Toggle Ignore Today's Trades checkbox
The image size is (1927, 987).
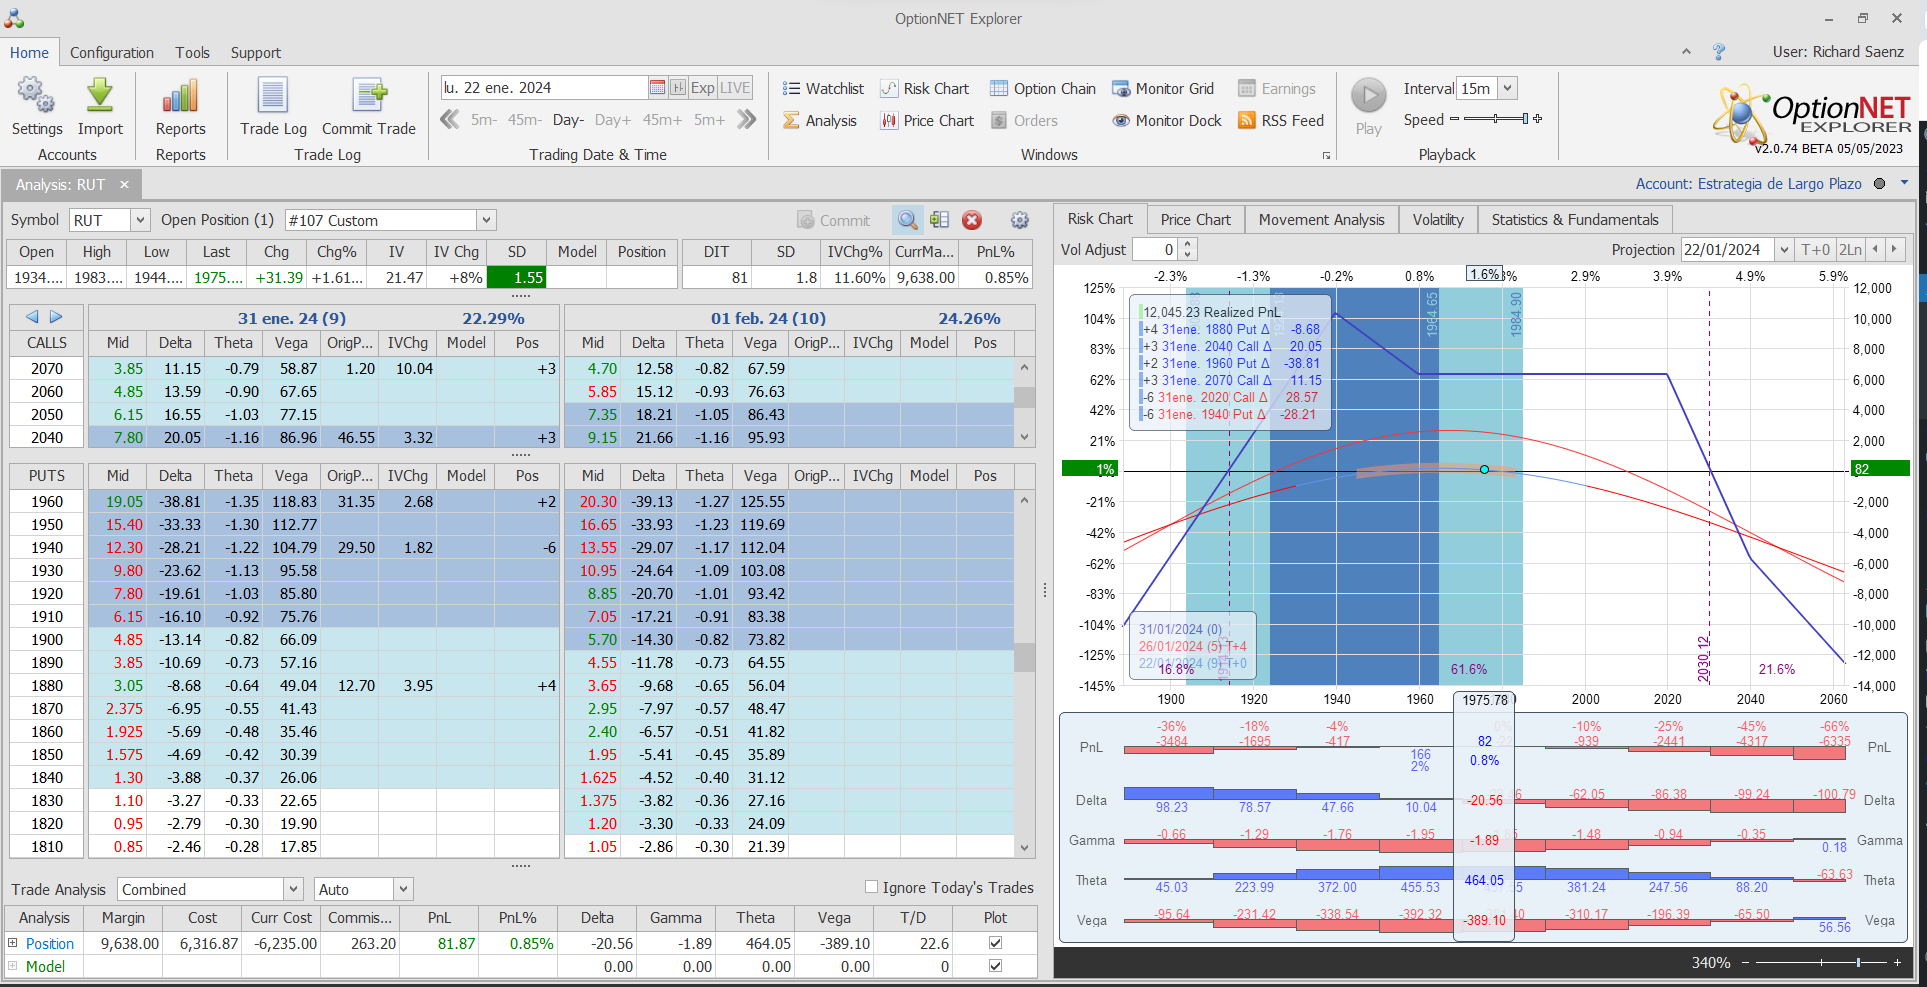pyautogui.click(x=871, y=887)
